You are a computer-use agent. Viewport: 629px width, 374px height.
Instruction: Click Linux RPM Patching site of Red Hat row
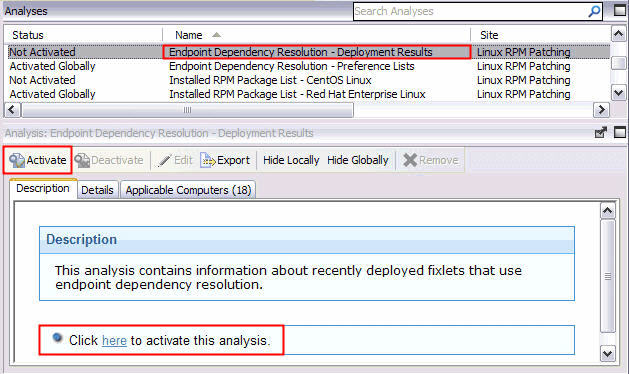pos(523,94)
